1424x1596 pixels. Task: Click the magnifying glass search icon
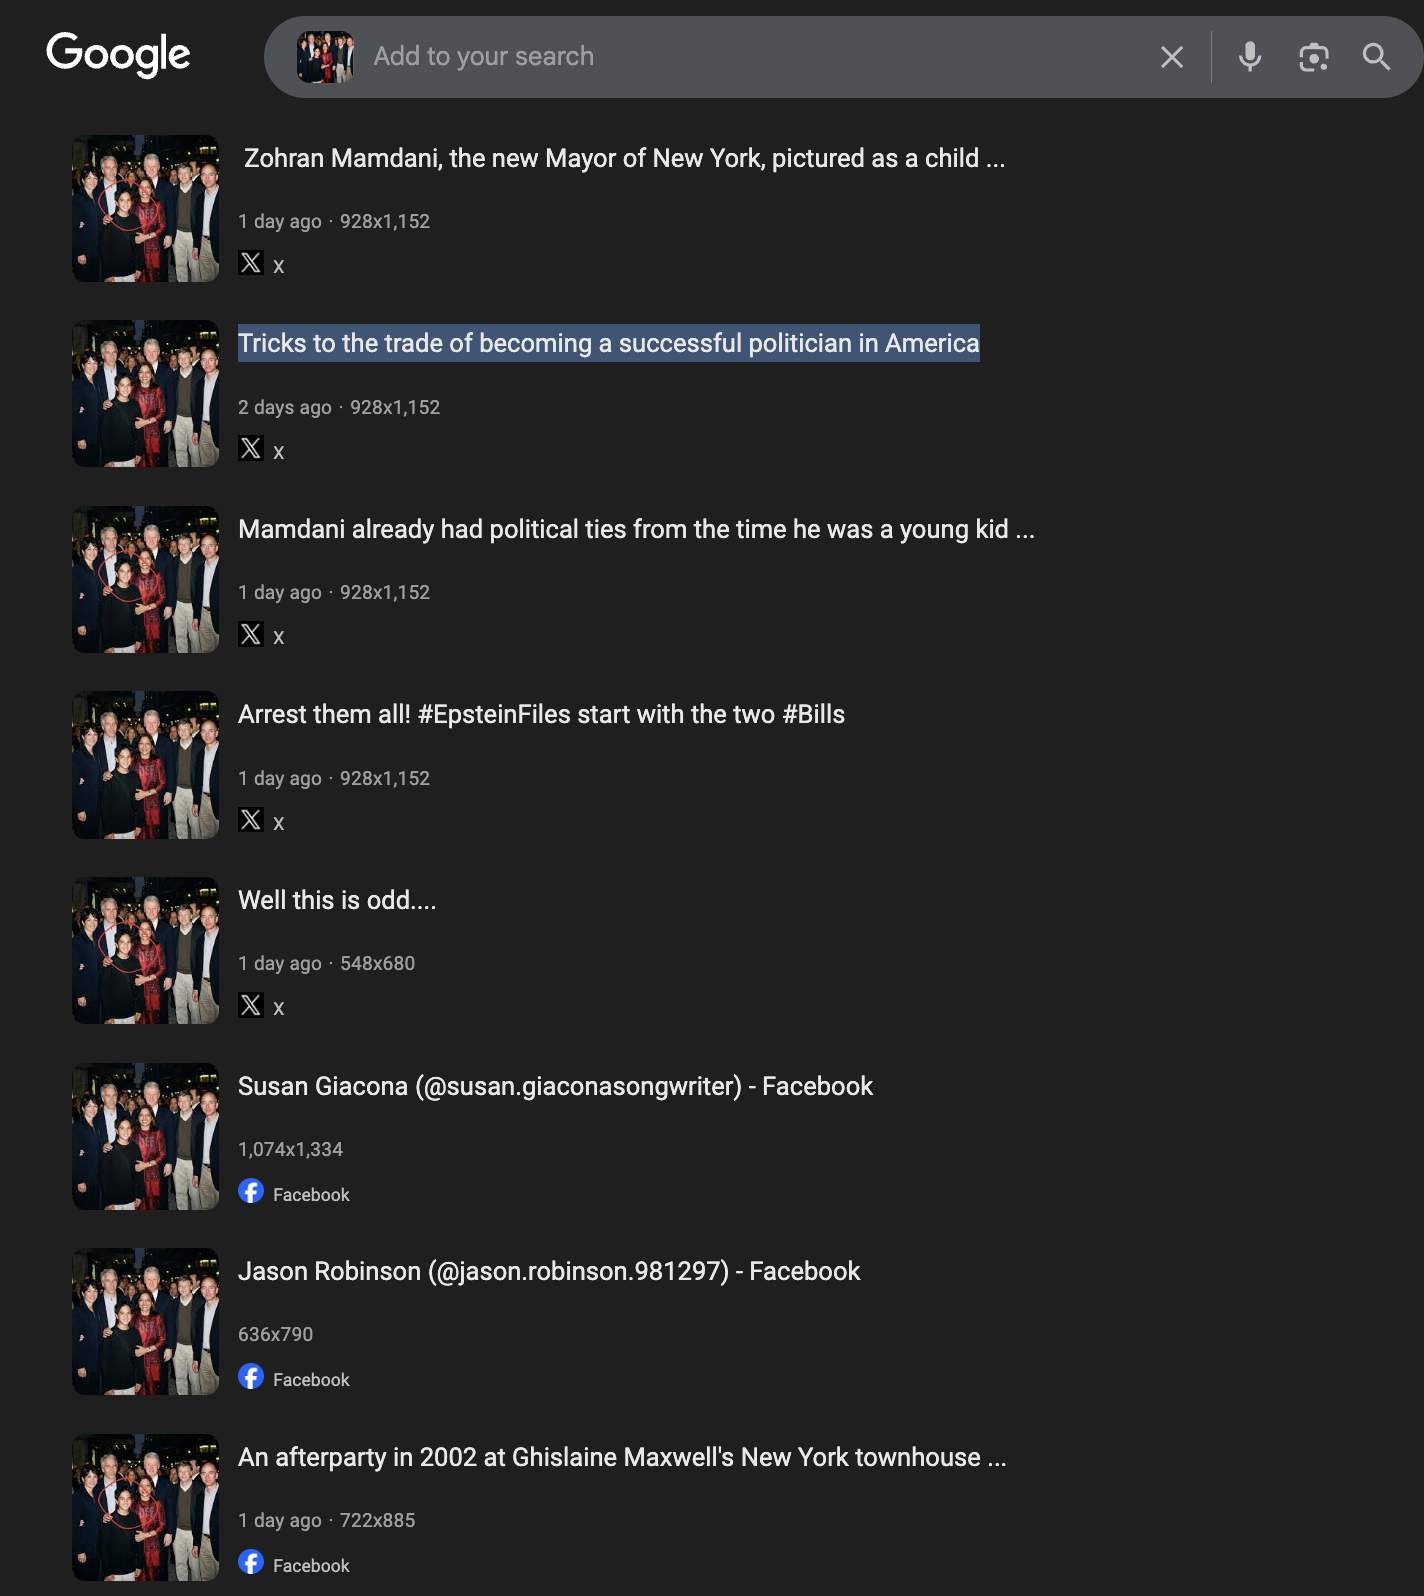[x=1376, y=57]
